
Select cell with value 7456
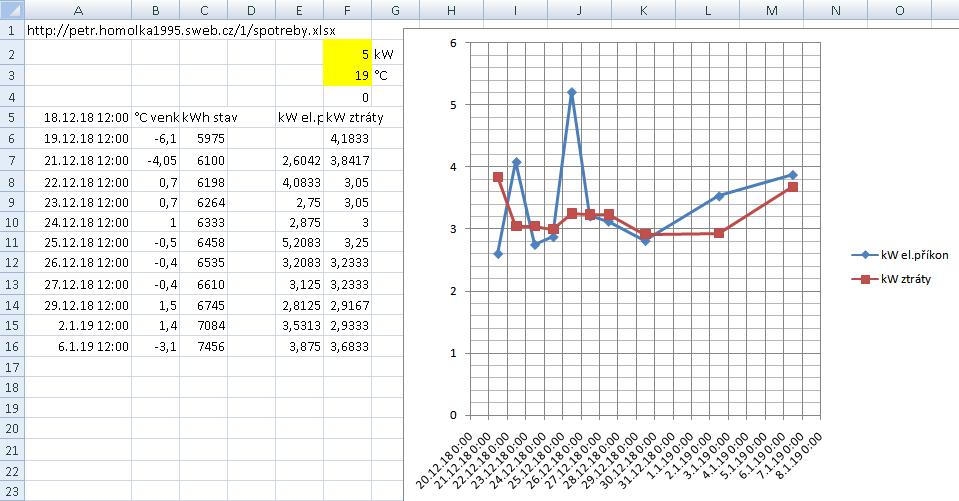click(x=203, y=346)
